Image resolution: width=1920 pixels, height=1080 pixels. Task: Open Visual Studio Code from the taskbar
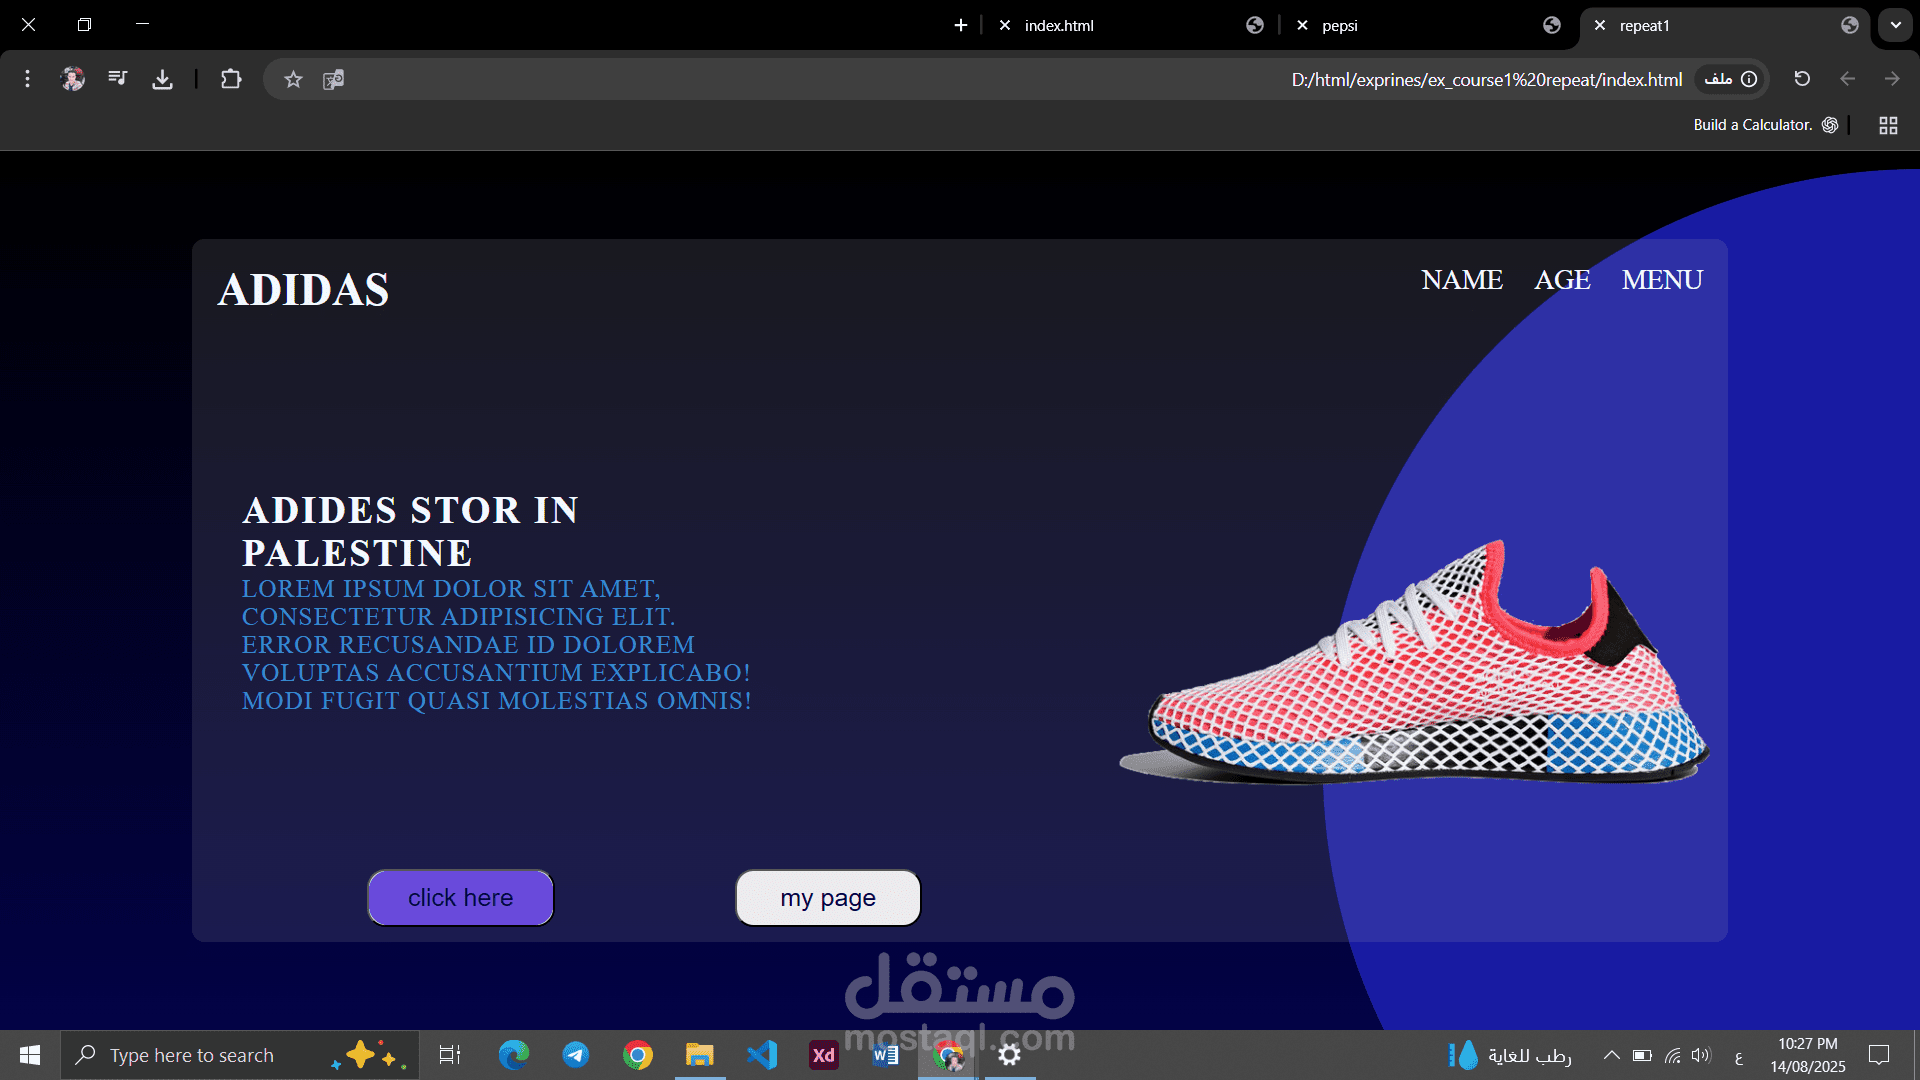pos(762,1055)
